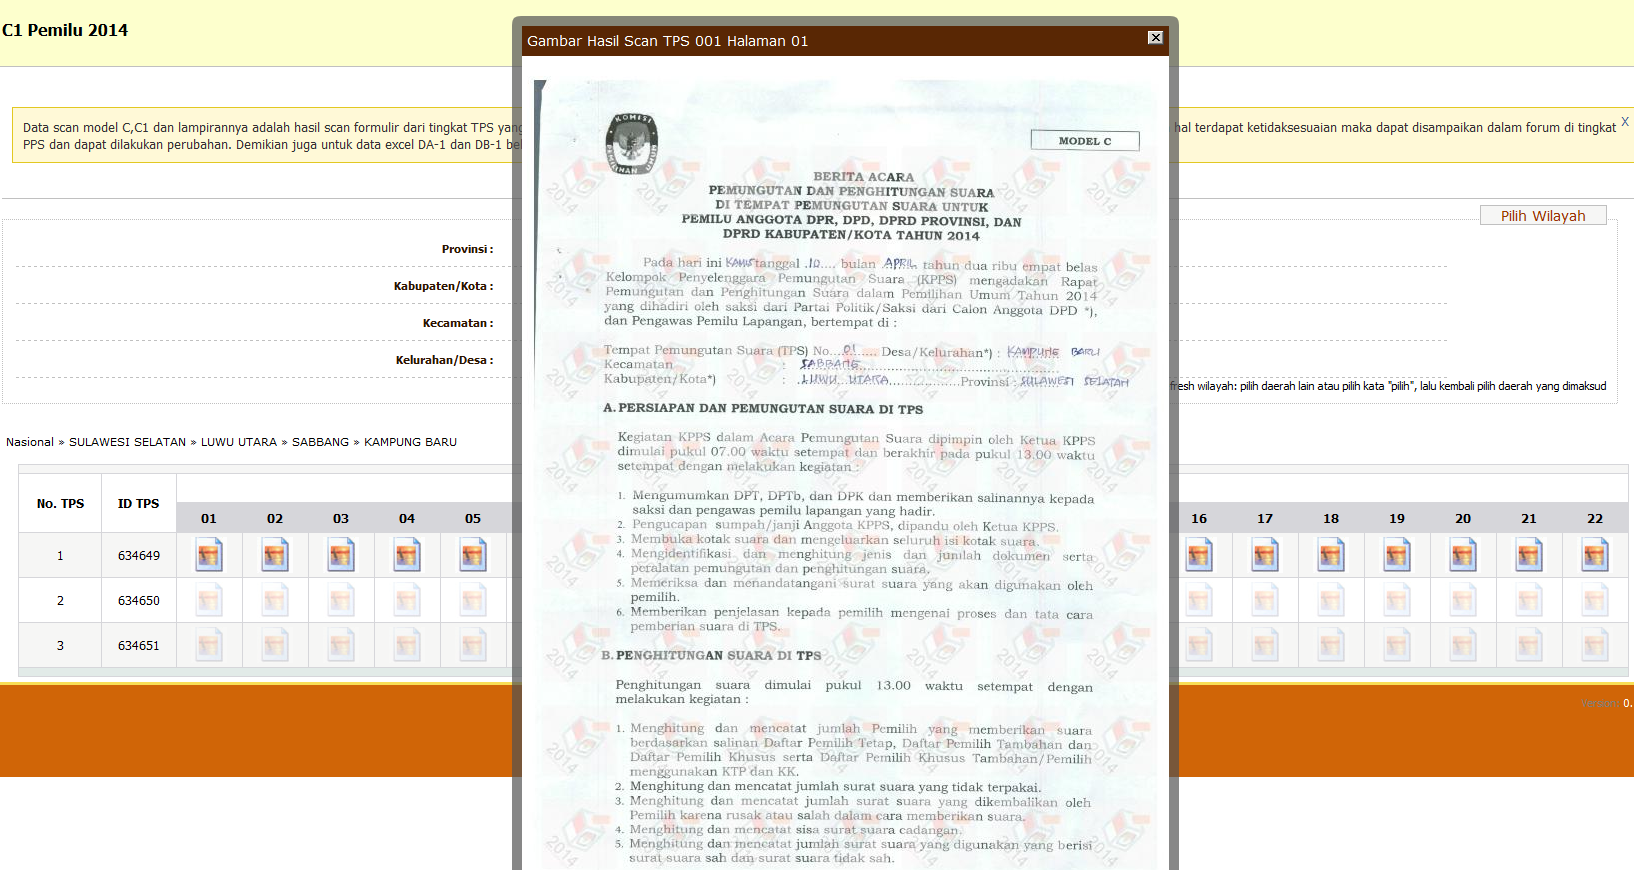Open scan page 18 for TPS 3
Screen dimensions: 1634x870
(1331, 645)
